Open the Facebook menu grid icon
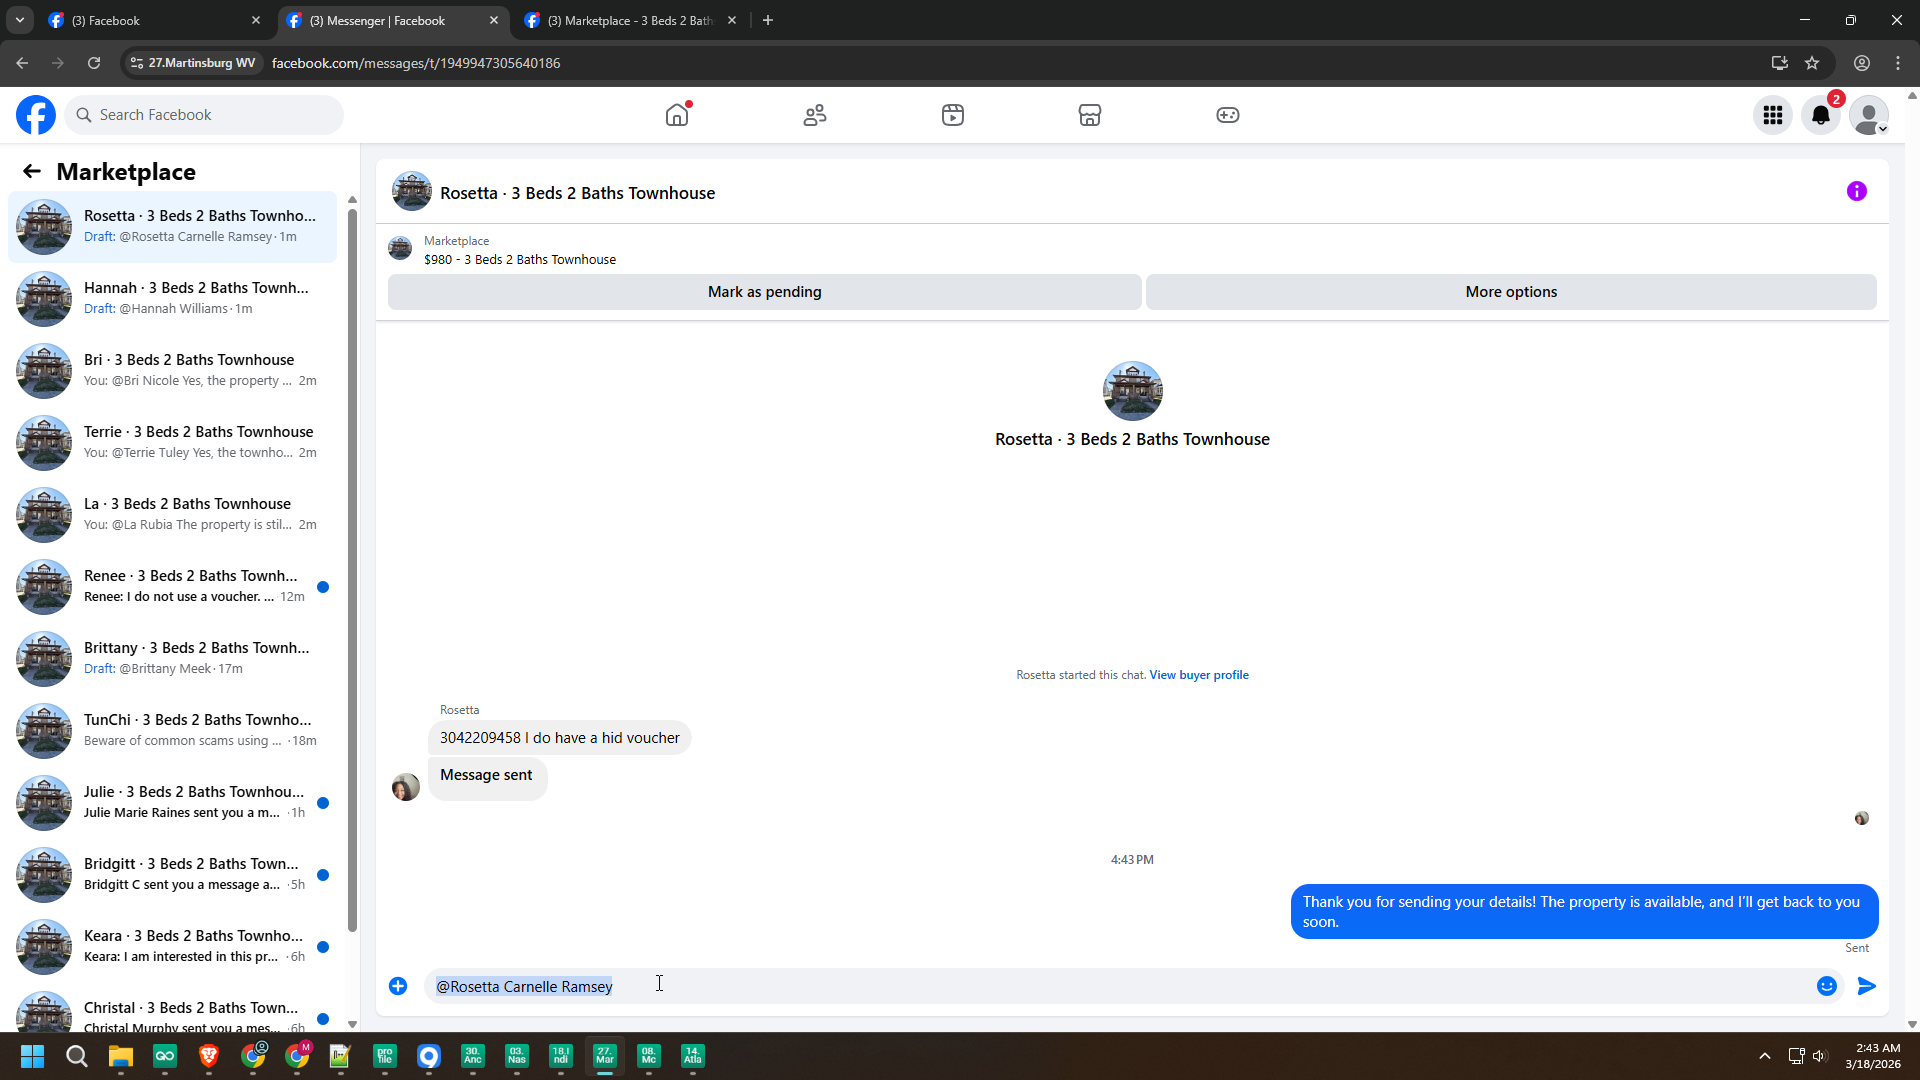The height and width of the screenshot is (1080, 1920). (1773, 115)
